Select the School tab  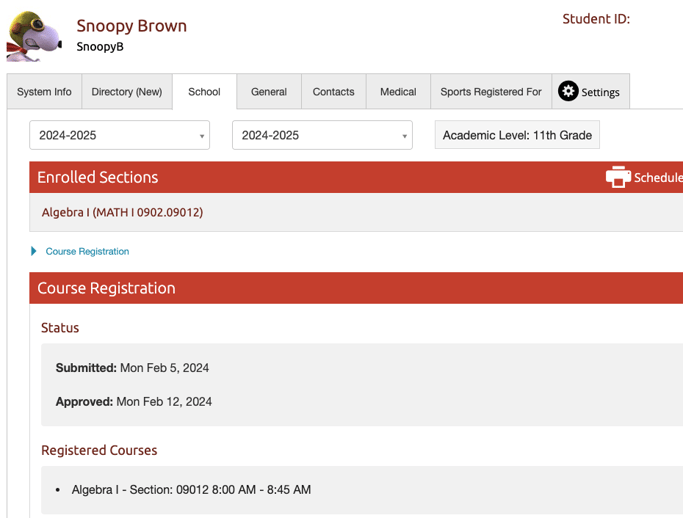point(204,92)
